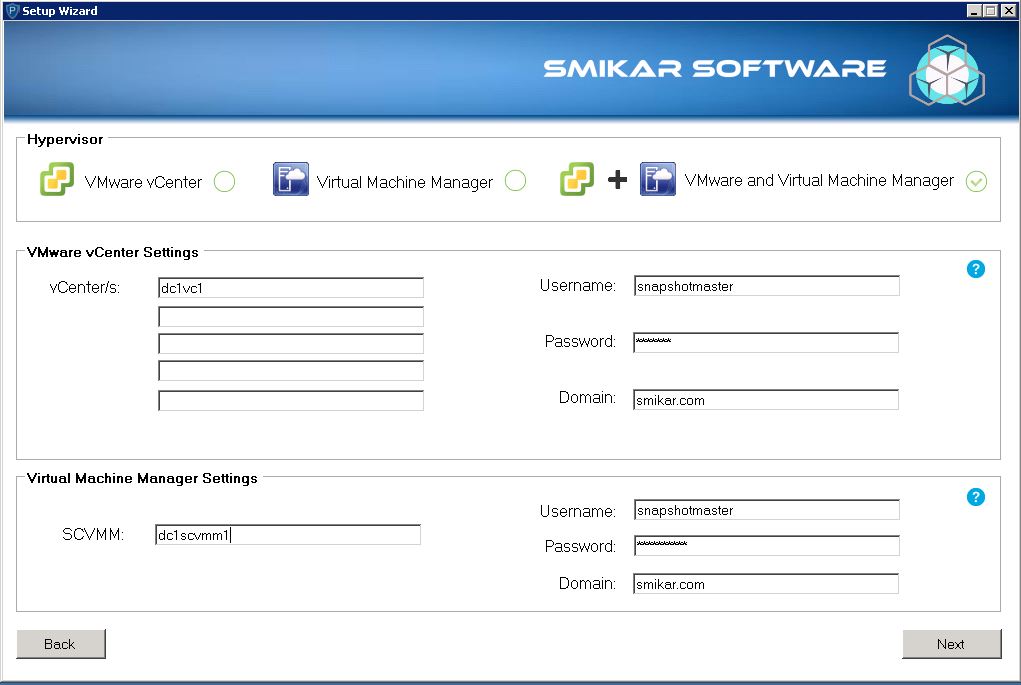The image size is (1021, 685).
Task: Click the Virtual Machine Manager icon beside the plus sign
Action: pos(658,180)
